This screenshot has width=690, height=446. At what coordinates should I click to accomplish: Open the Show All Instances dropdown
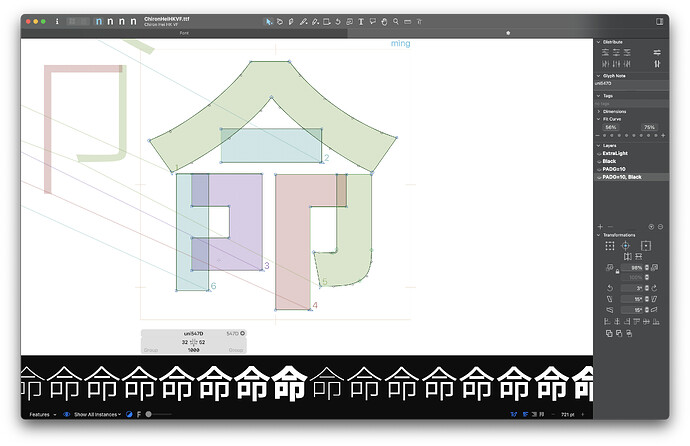coord(97,414)
